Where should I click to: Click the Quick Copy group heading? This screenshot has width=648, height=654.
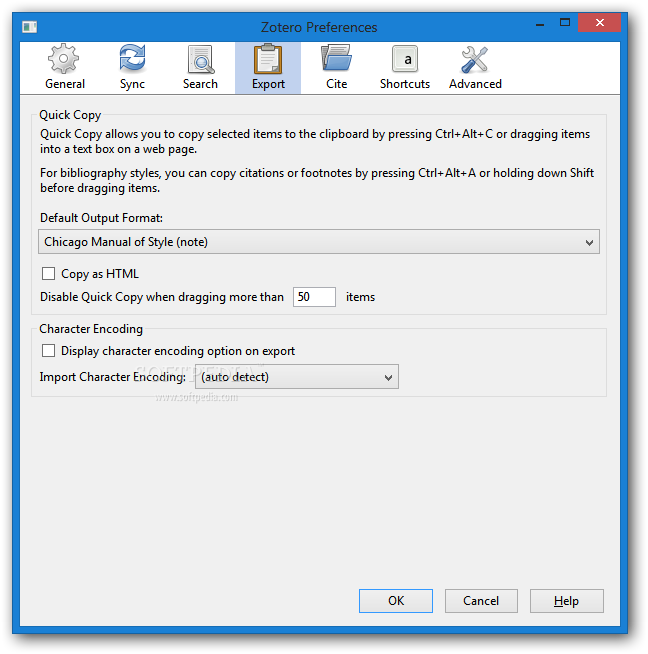pos(70,115)
